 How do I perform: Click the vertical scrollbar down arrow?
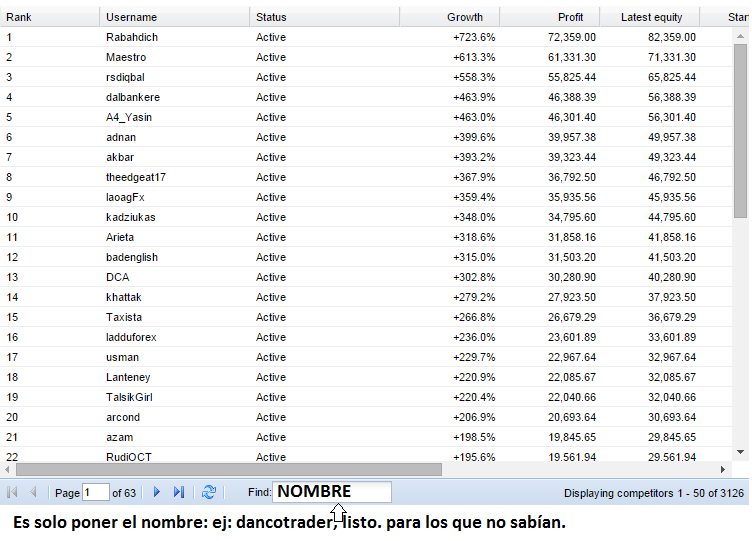(740, 452)
